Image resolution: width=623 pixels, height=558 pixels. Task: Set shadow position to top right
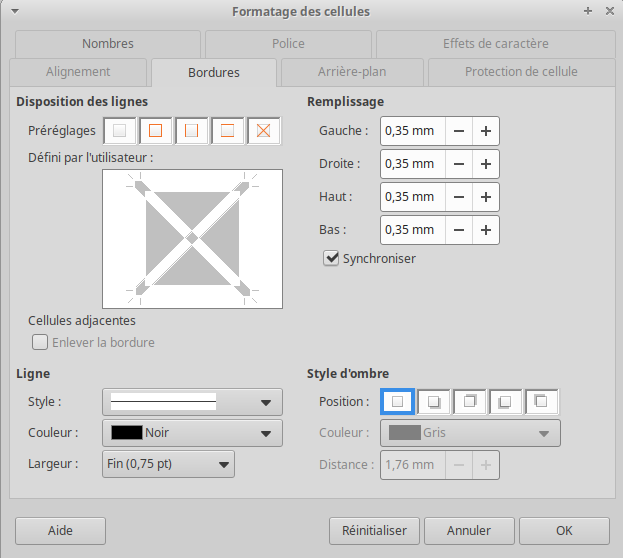(x=469, y=402)
